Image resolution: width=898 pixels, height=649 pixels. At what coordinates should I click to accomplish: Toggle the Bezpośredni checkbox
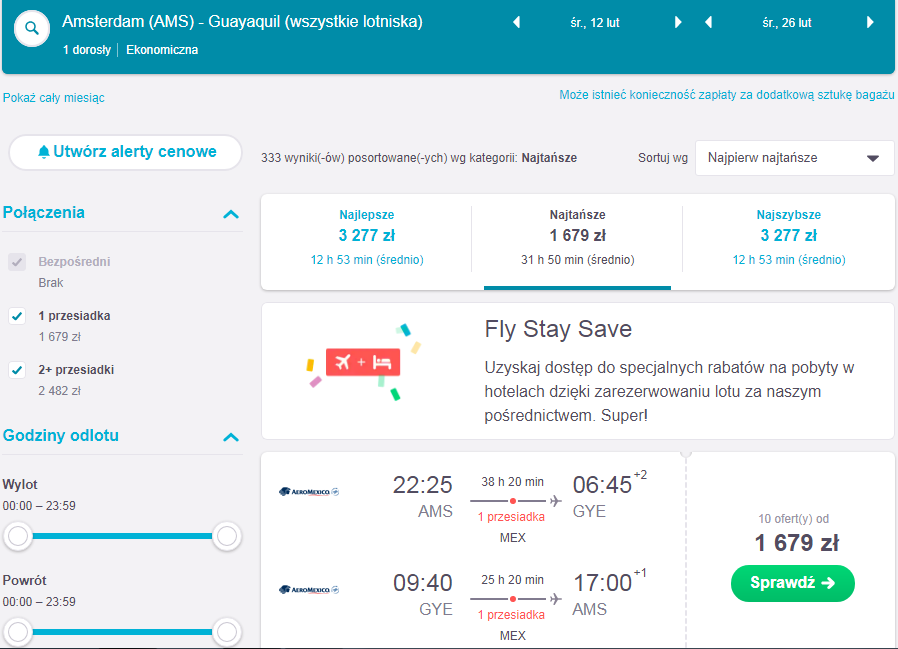click(17, 262)
